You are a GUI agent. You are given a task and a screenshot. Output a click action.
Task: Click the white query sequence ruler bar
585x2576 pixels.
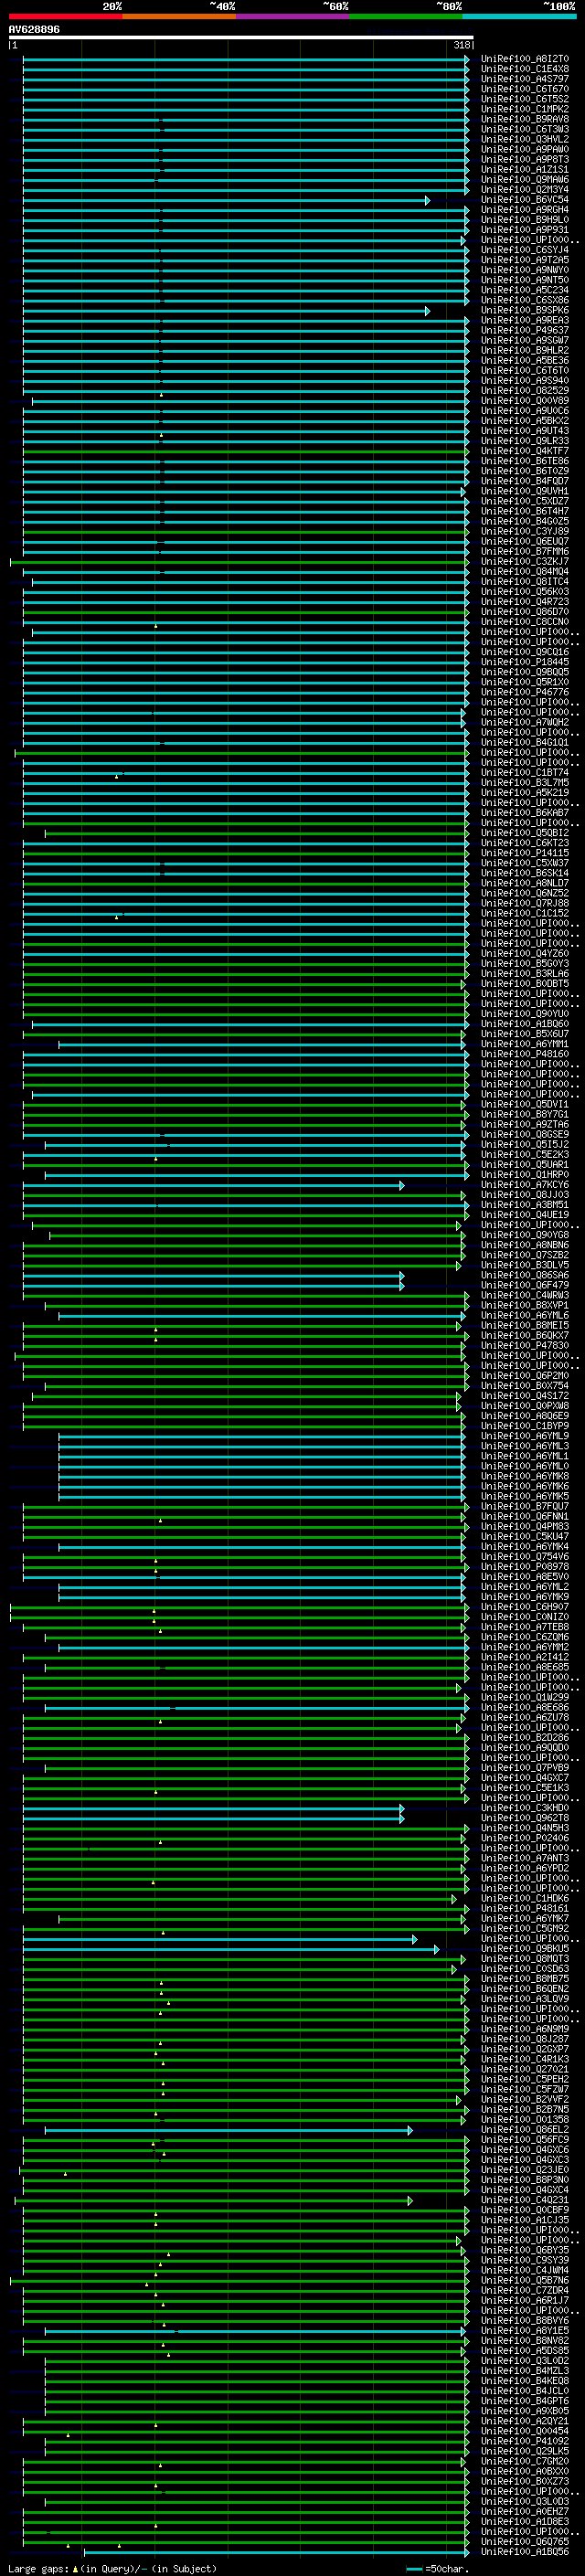tap(241, 38)
